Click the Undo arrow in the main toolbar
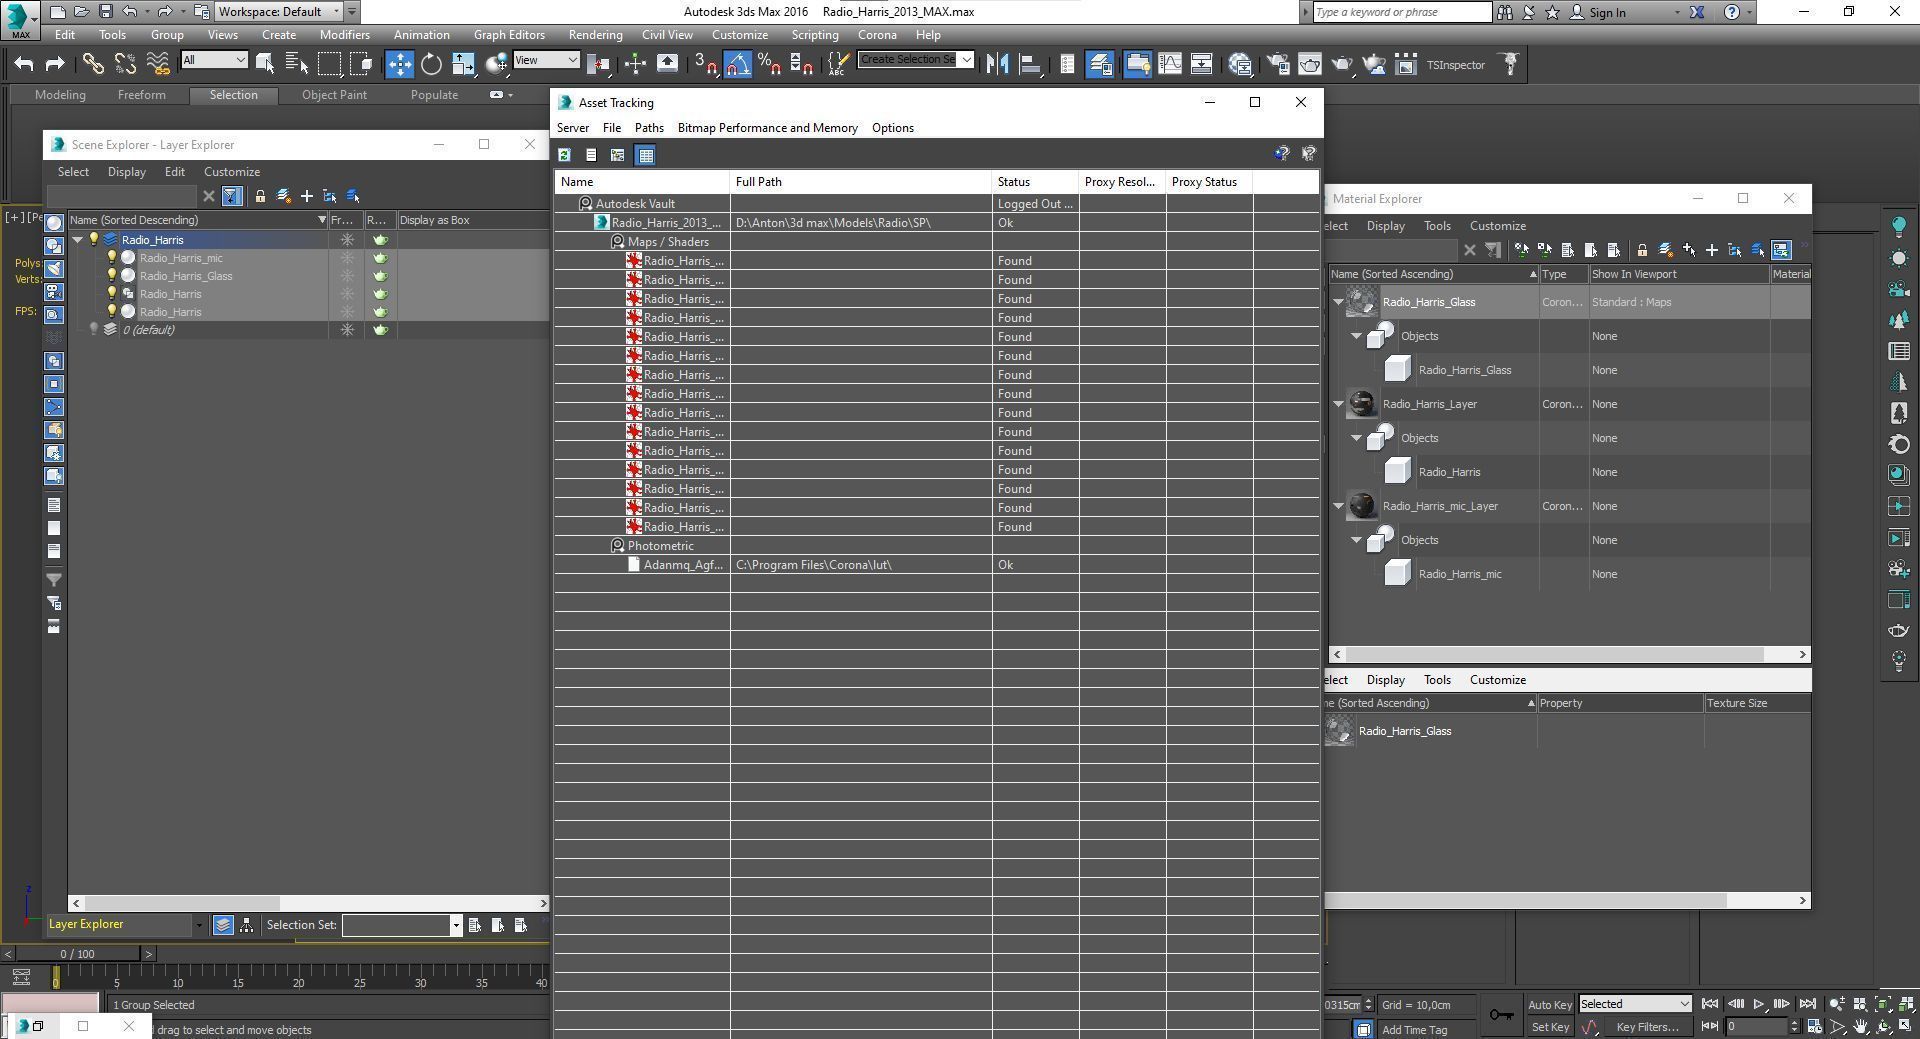1920x1039 pixels. click(x=24, y=65)
